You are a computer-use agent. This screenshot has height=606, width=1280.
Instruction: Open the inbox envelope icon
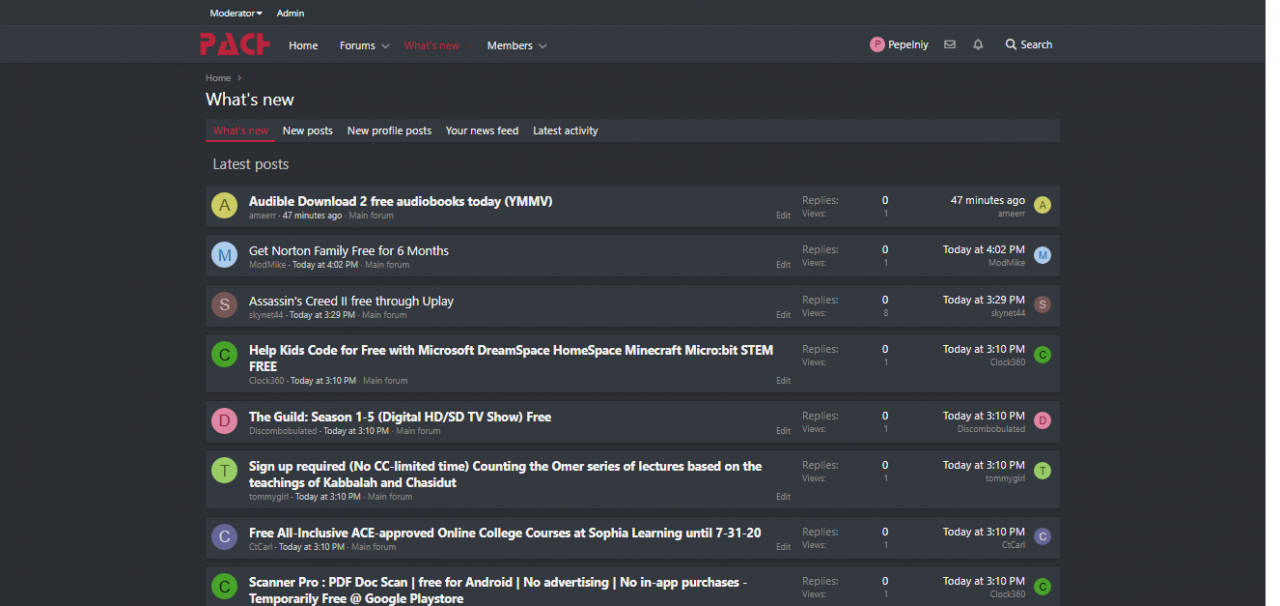click(949, 45)
